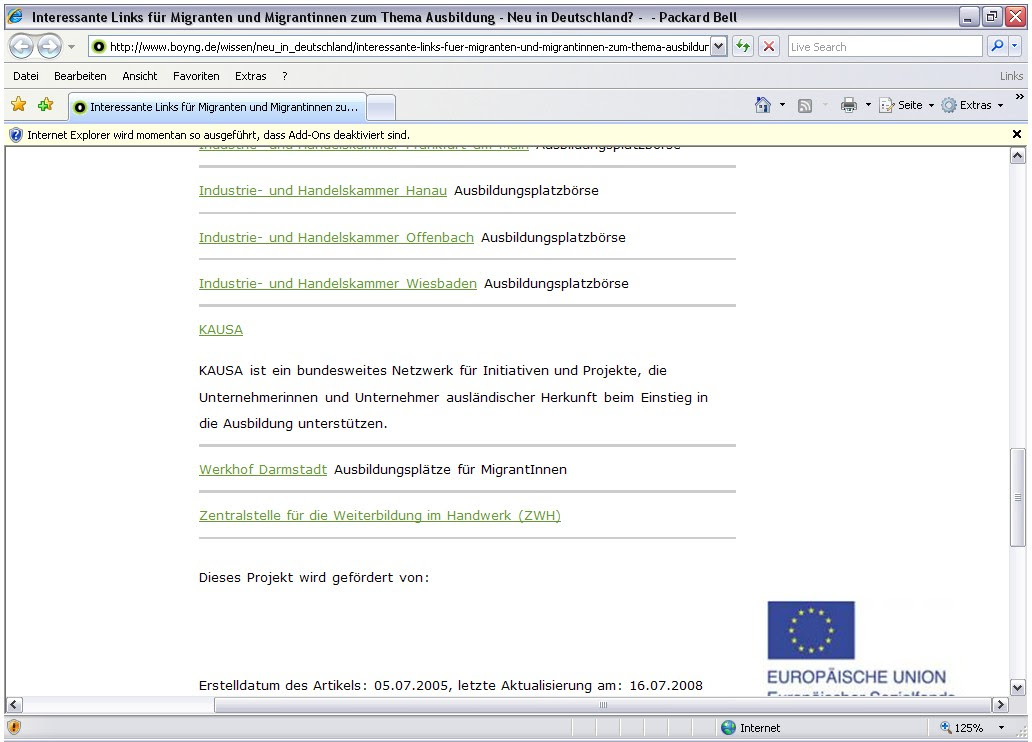The height and width of the screenshot is (742, 1032).
Task: Stop loading with the red X icon
Action: [x=768, y=46]
